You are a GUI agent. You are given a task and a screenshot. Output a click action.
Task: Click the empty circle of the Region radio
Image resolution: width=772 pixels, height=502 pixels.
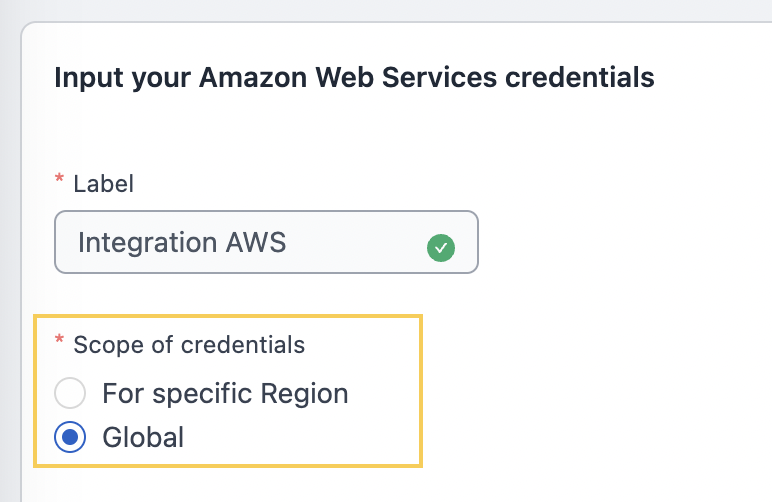click(70, 393)
